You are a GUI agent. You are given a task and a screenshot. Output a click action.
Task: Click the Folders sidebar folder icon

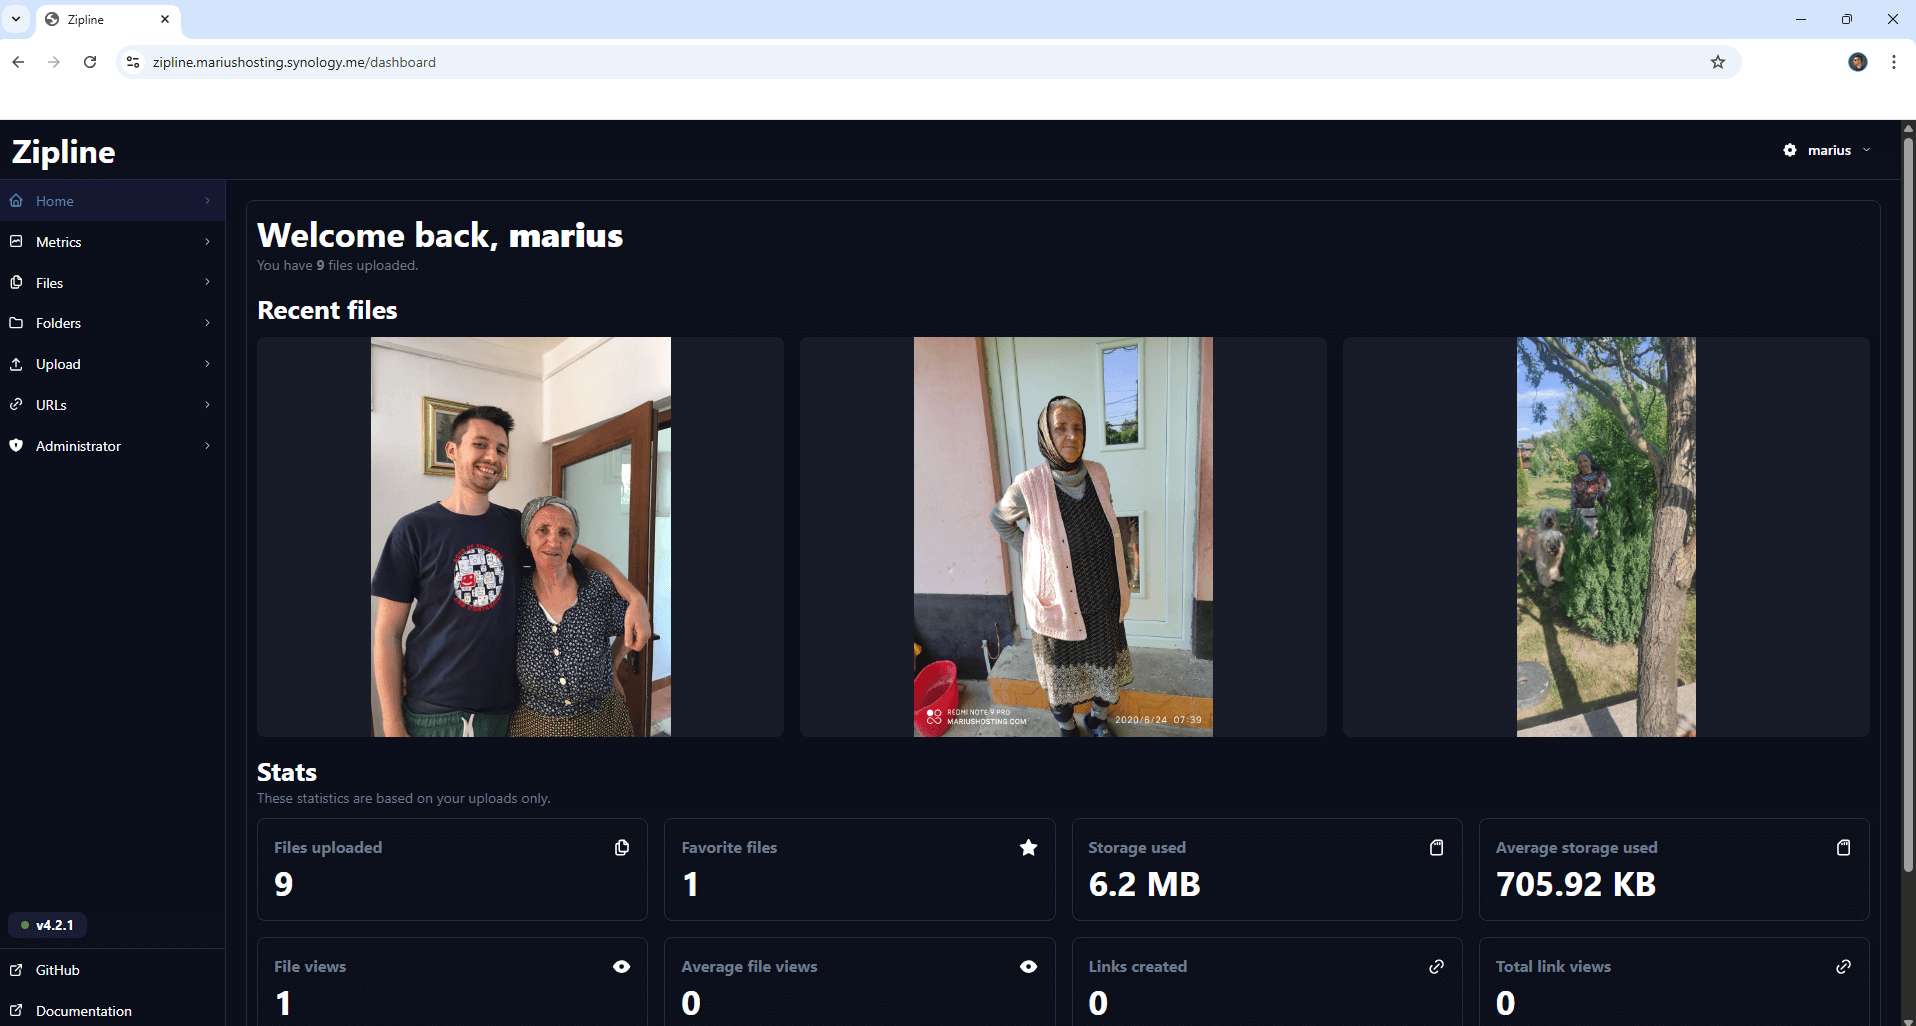tap(16, 323)
